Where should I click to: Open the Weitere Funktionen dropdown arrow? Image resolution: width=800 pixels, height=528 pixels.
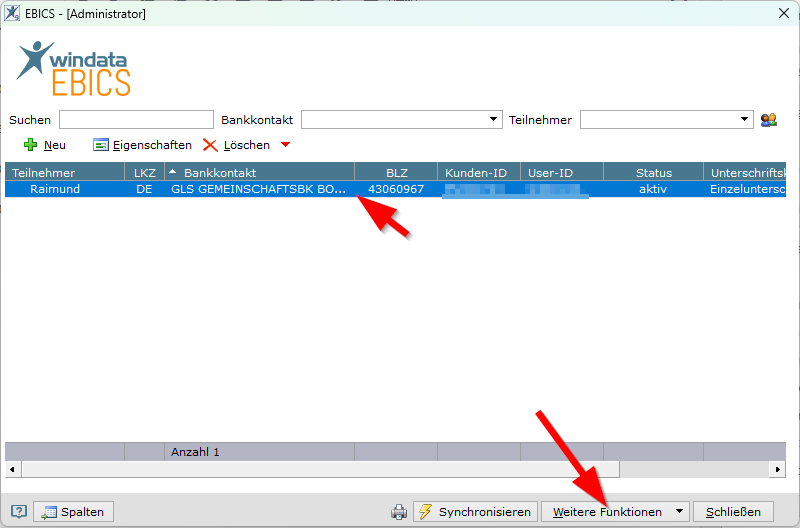coord(680,512)
